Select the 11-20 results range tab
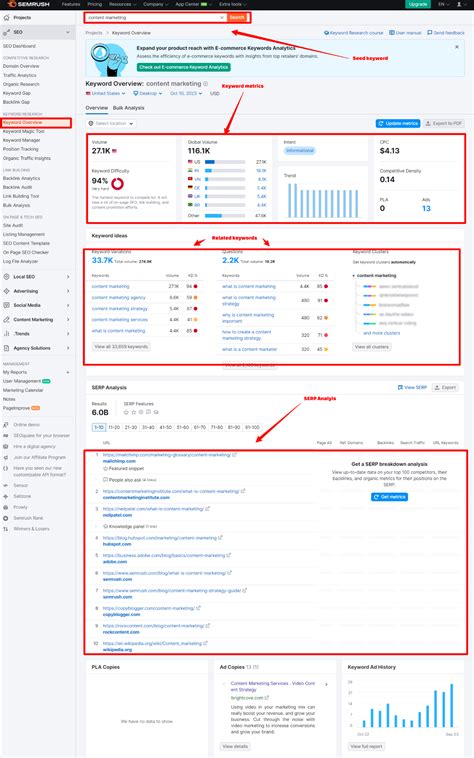Viewport: 474px width, 758px height. click(x=114, y=427)
